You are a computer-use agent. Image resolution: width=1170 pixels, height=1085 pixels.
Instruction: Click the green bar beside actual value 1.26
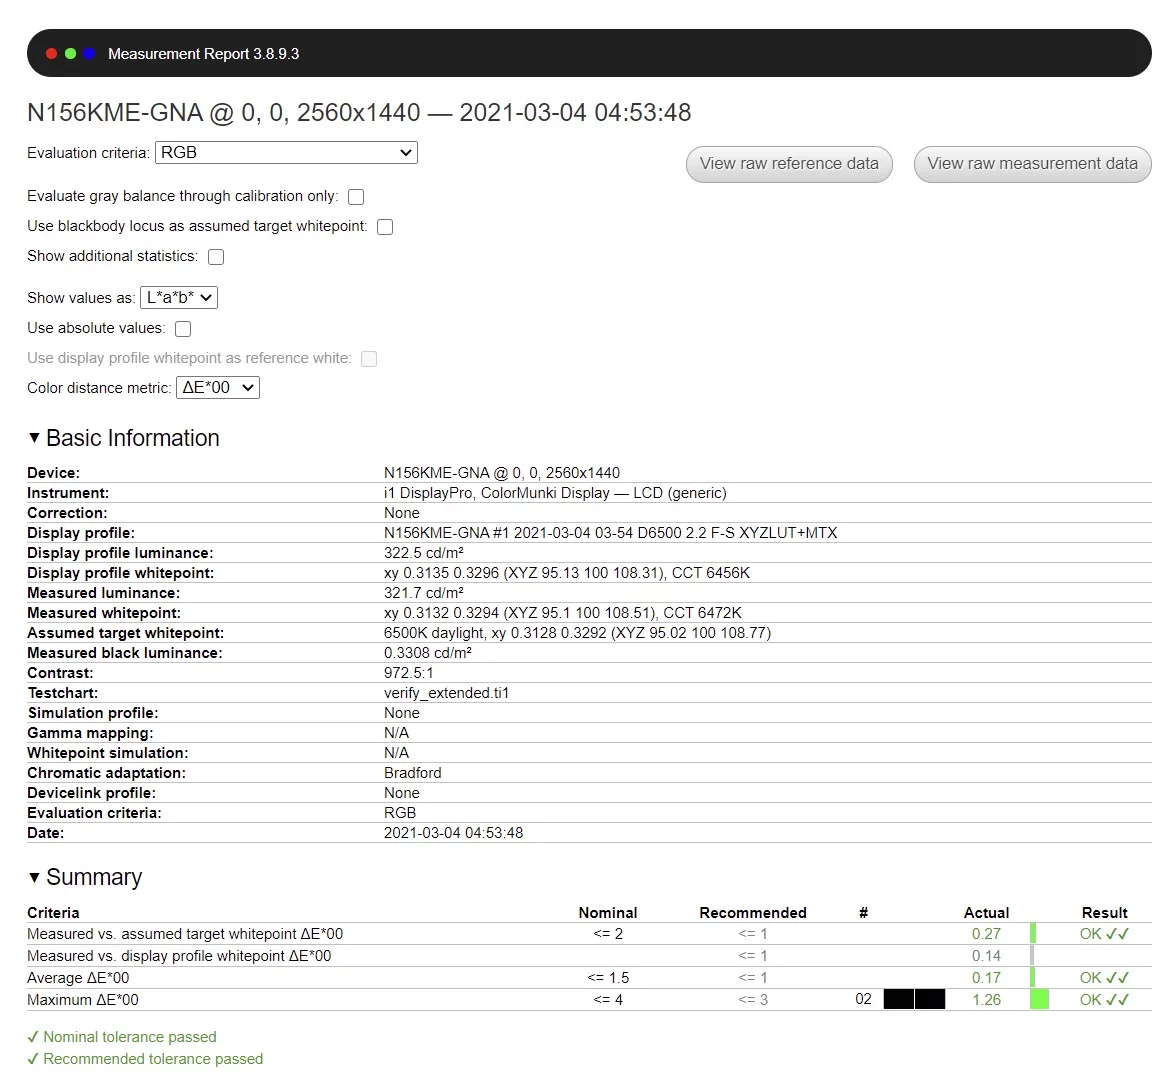pos(1039,1000)
